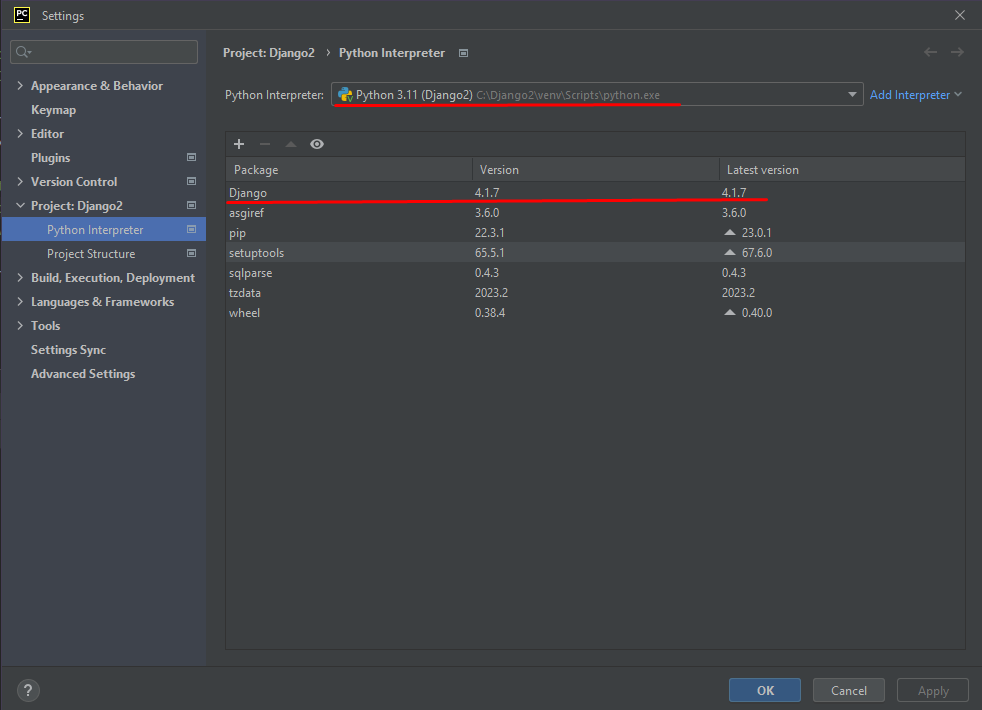This screenshot has width=982, height=710.
Task: Expand the Editor section
Action: 20,133
